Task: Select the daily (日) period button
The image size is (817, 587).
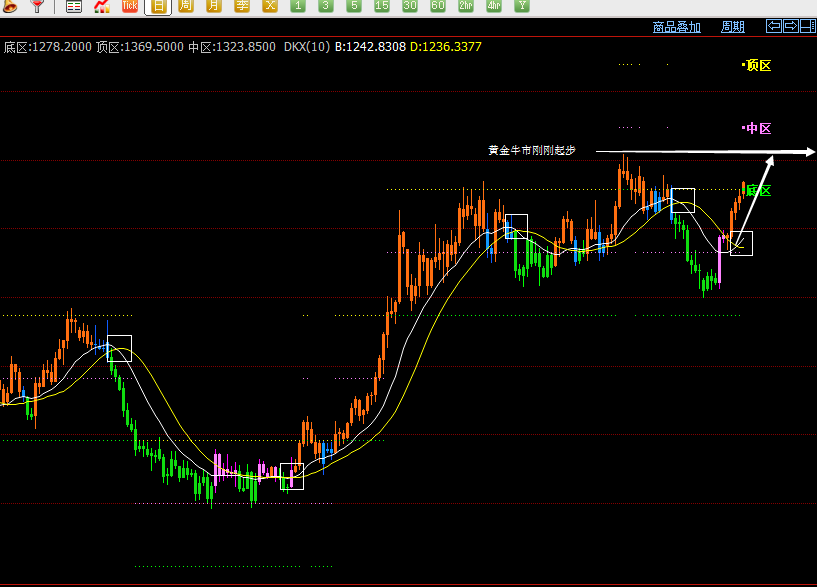Action: (158, 6)
